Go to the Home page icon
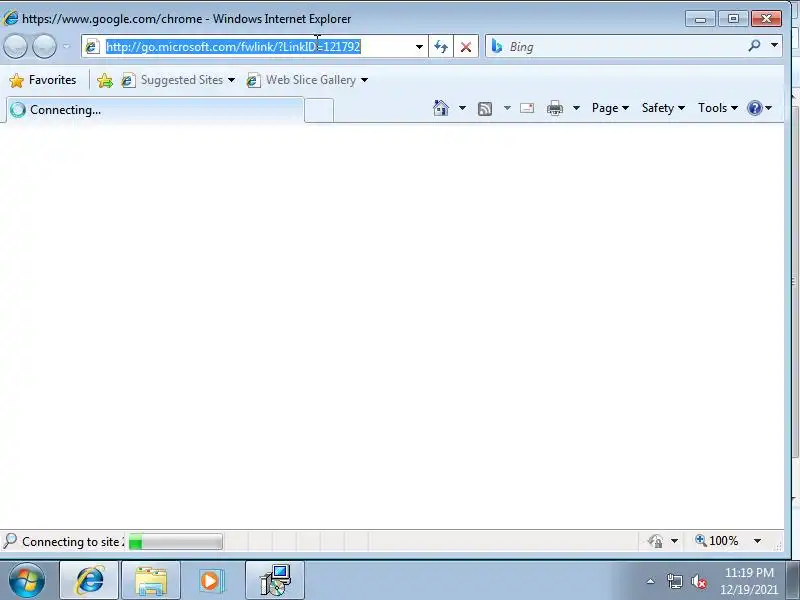 (x=441, y=108)
